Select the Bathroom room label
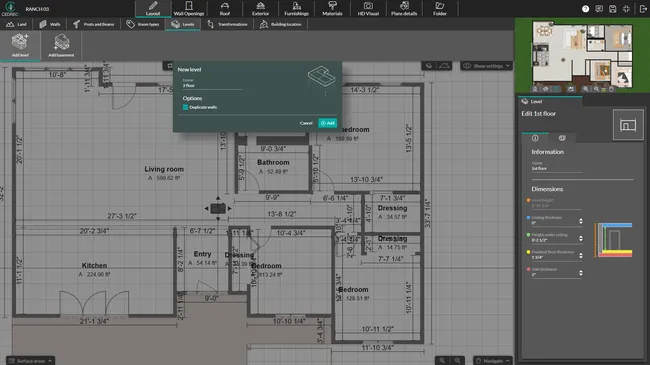 273,162
